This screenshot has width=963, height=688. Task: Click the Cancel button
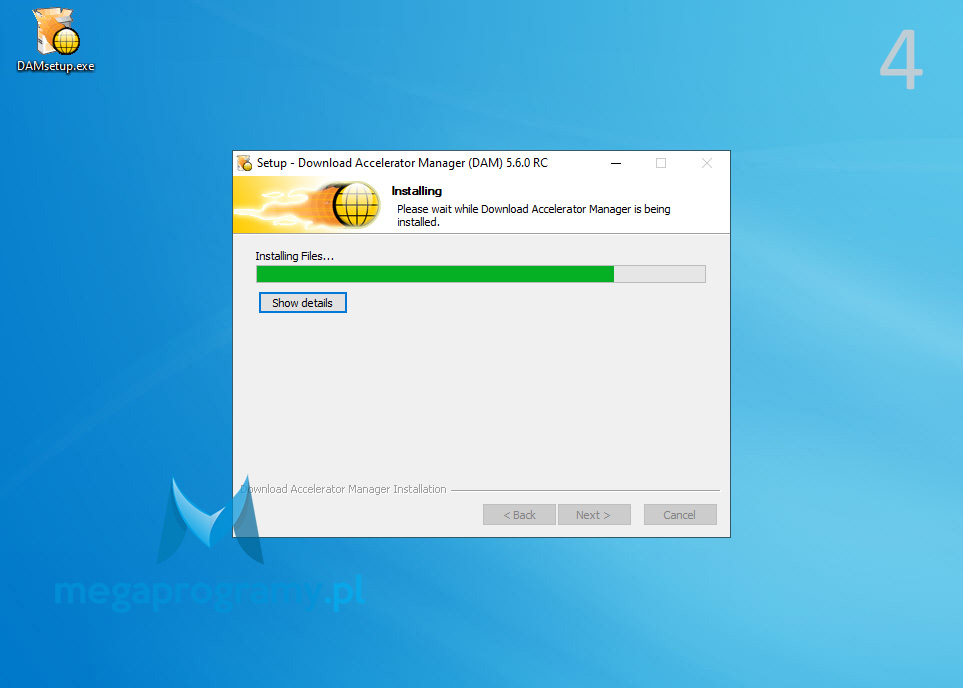pyautogui.click(x=680, y=515)
